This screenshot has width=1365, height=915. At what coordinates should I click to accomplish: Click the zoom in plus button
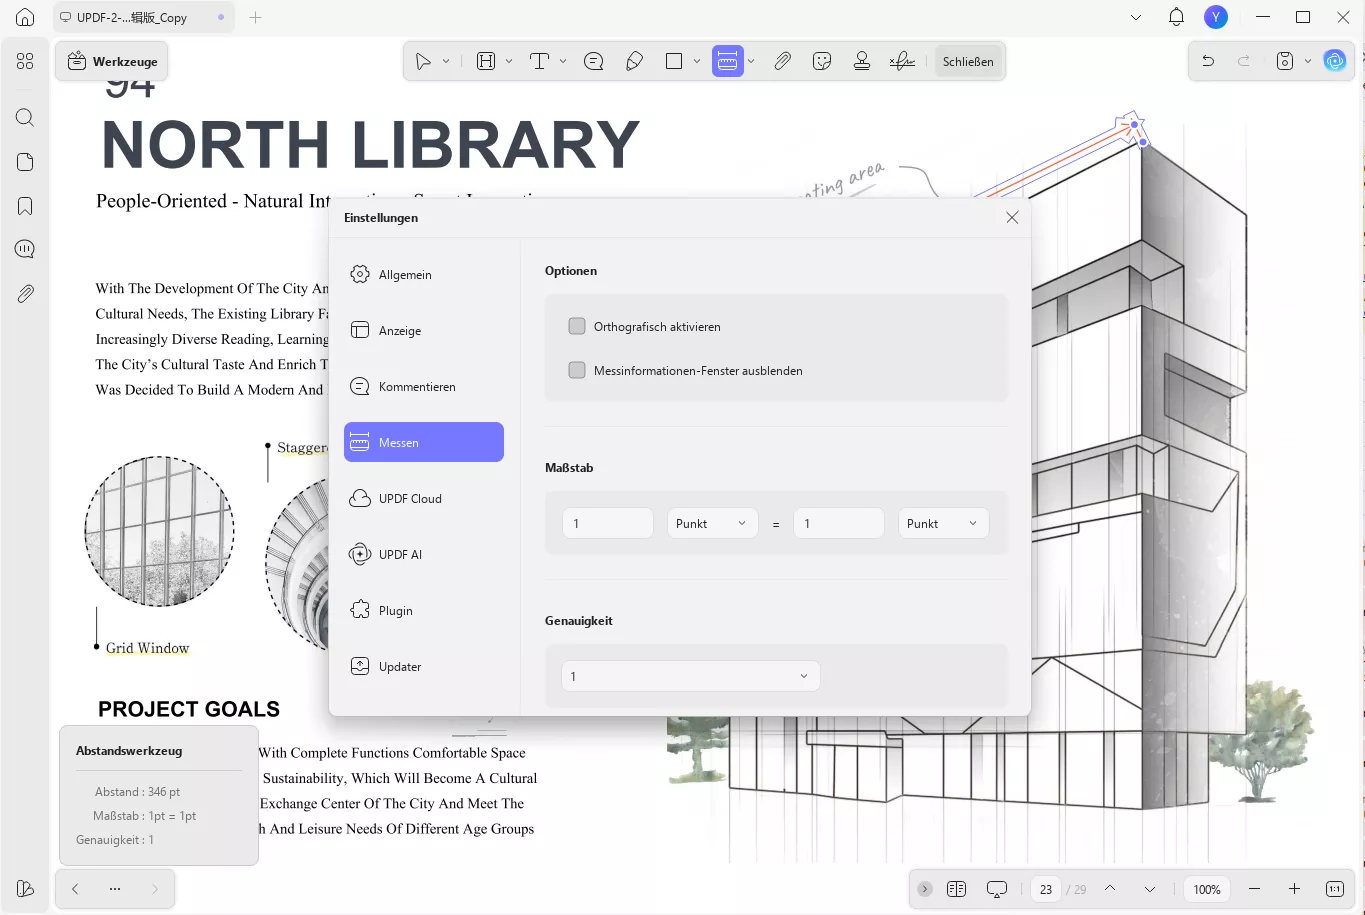click(1294, 889)
